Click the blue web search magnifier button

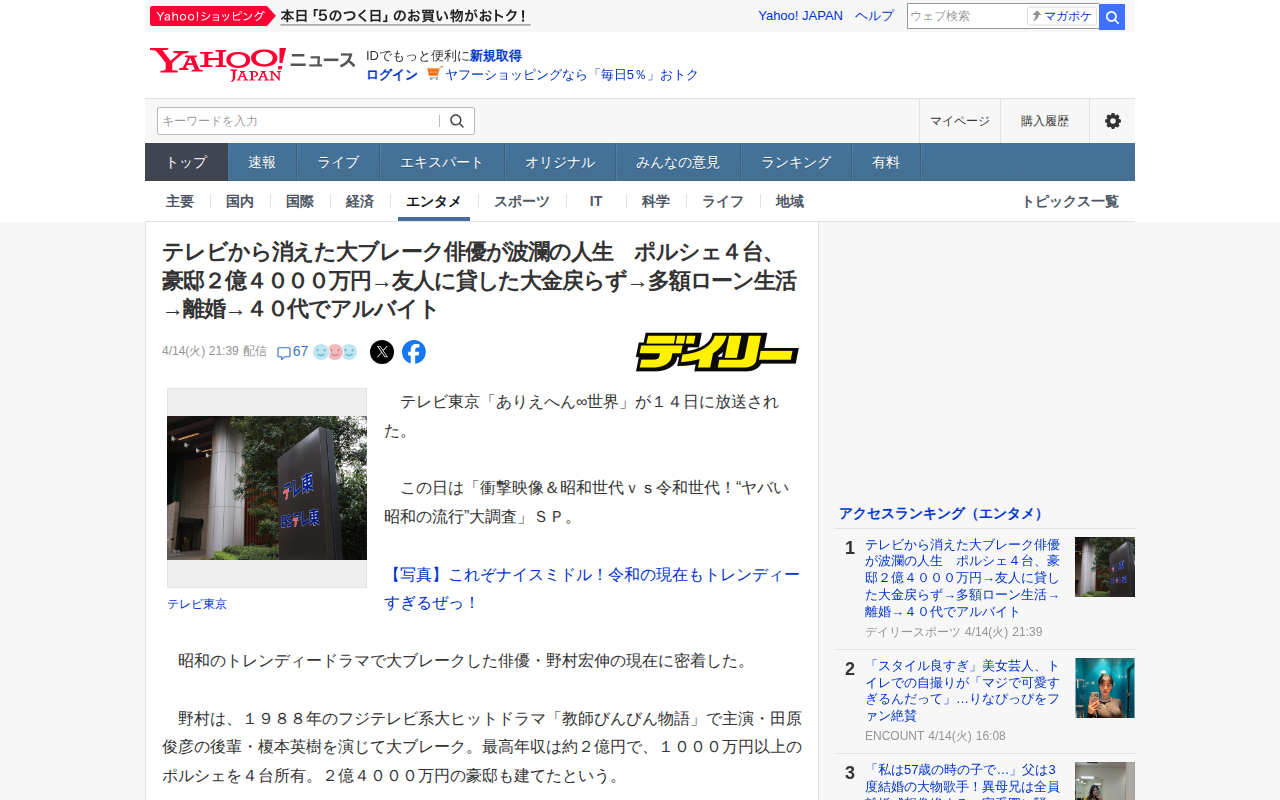[x=1112, y=17]
